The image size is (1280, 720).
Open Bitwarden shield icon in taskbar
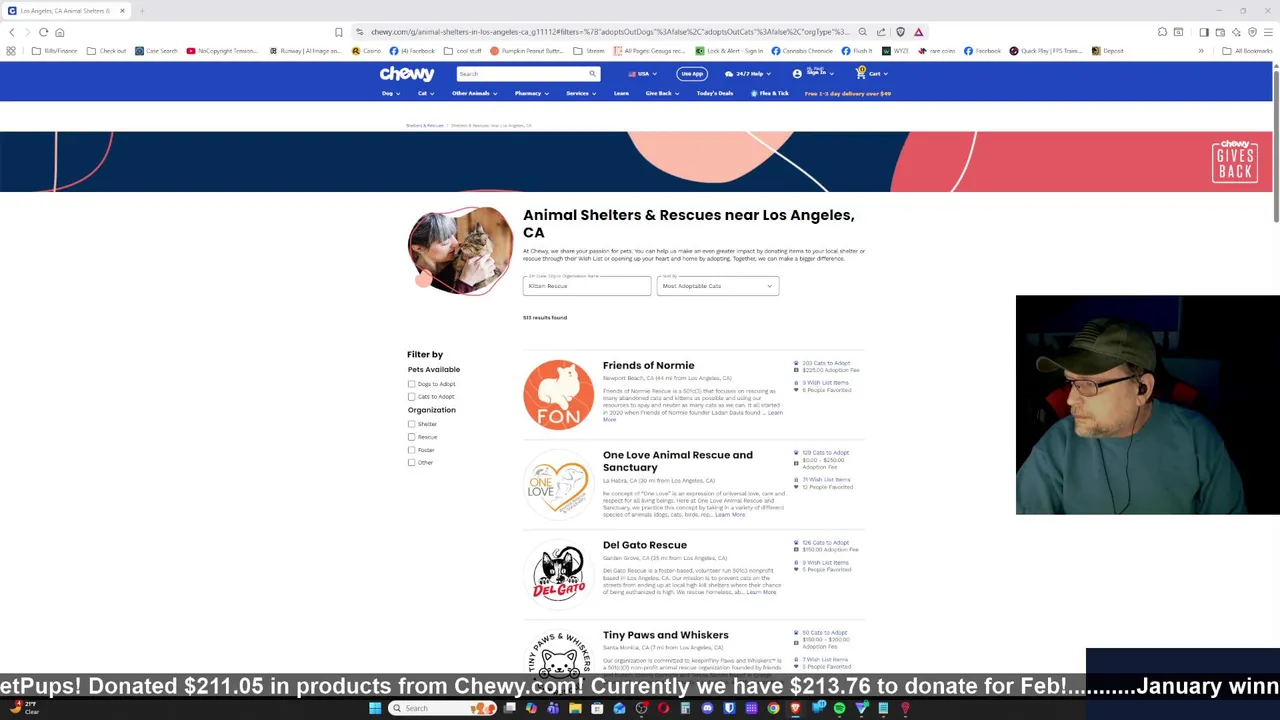coord(729,708)
